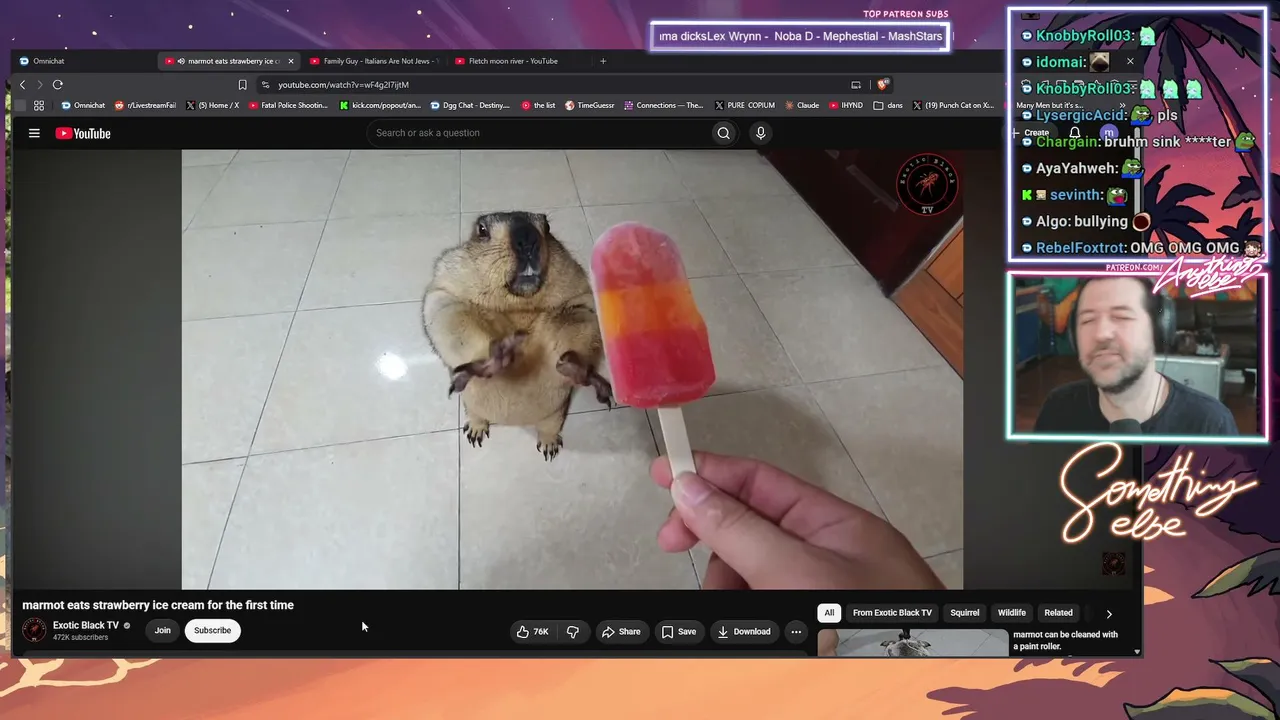The height and width of the screenshot is (720, 1280).
Task: Expand the 'dans' bookmarks folder
Action: click(888, 105)
